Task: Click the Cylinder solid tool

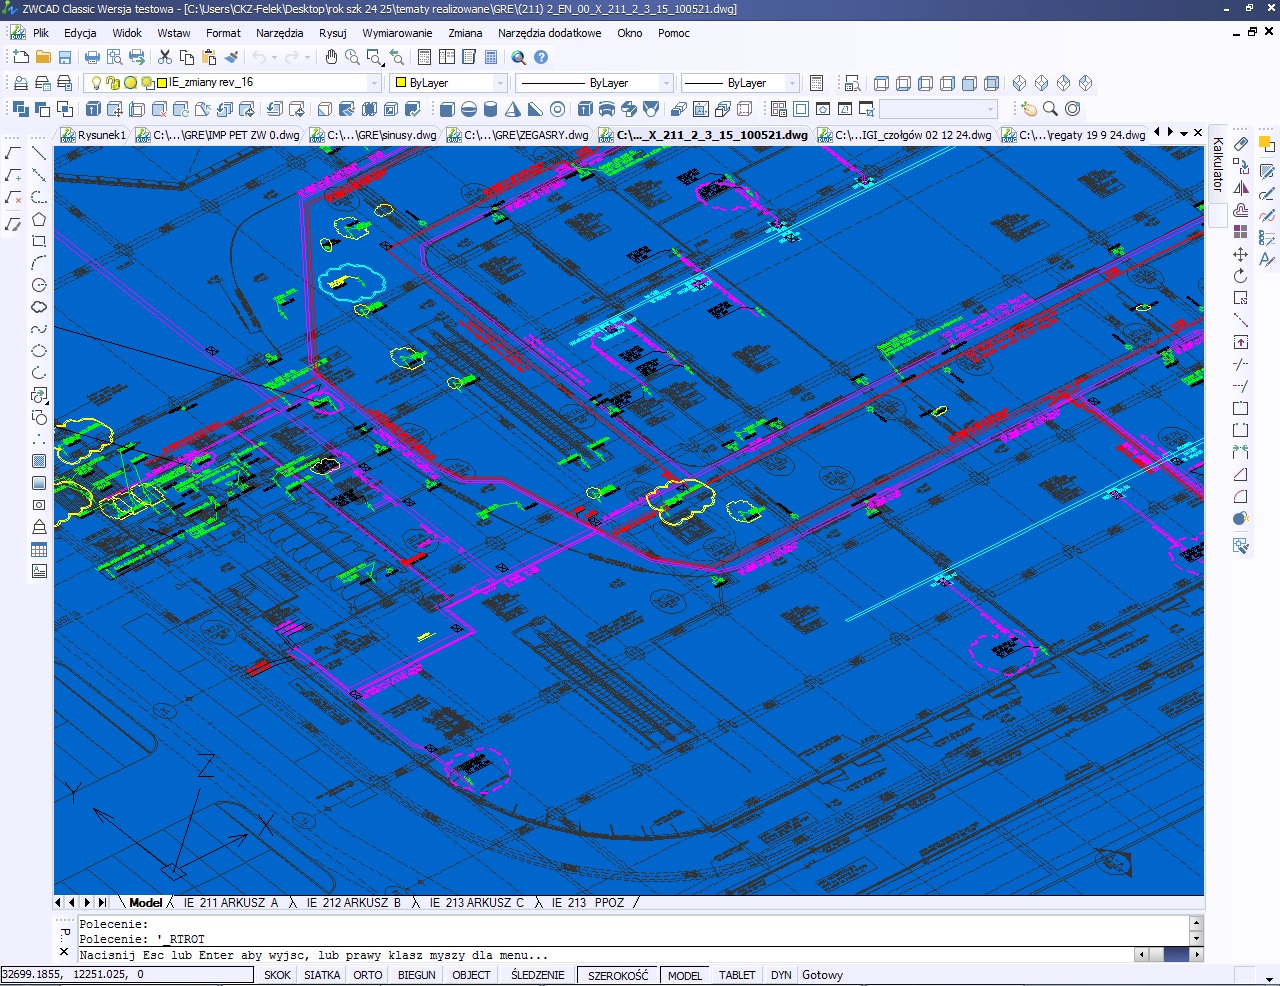Action: [x=491, y=109]
